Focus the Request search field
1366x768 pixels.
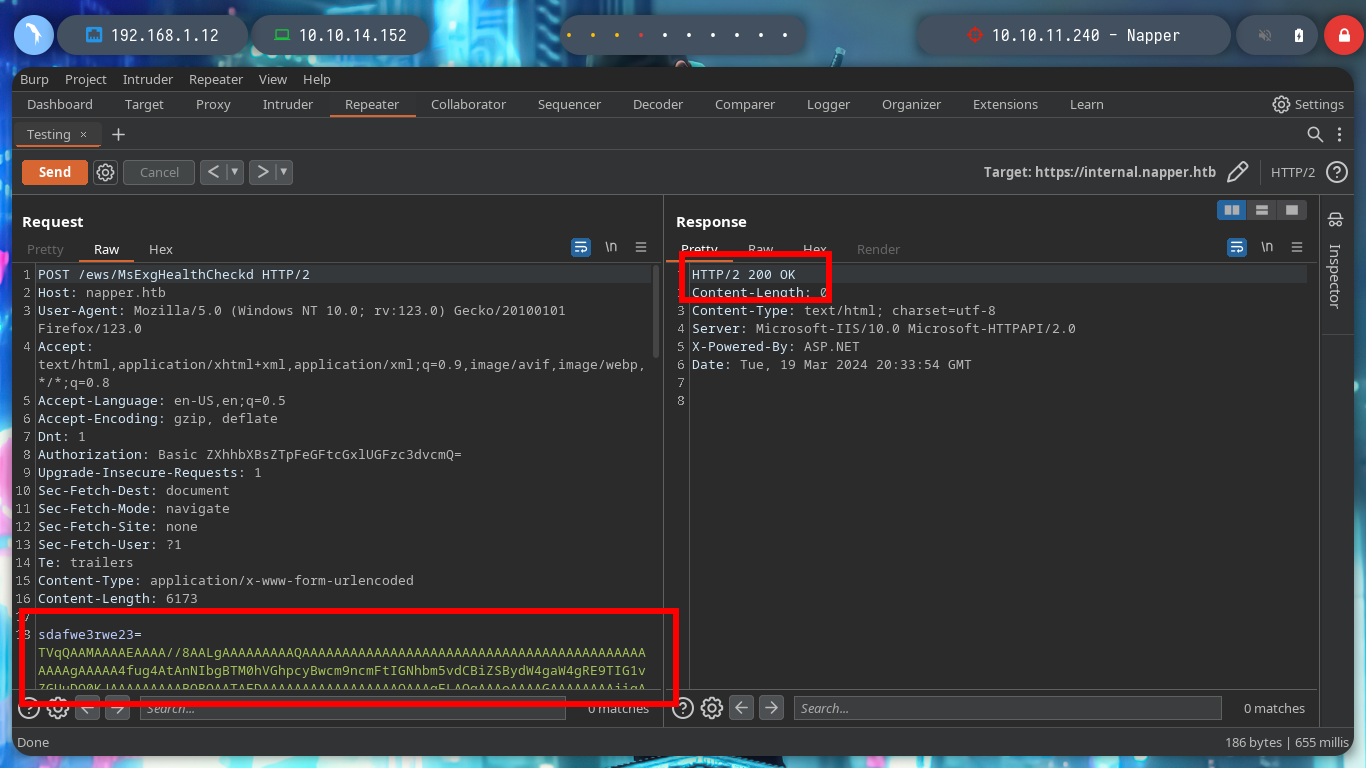(352, 708)
